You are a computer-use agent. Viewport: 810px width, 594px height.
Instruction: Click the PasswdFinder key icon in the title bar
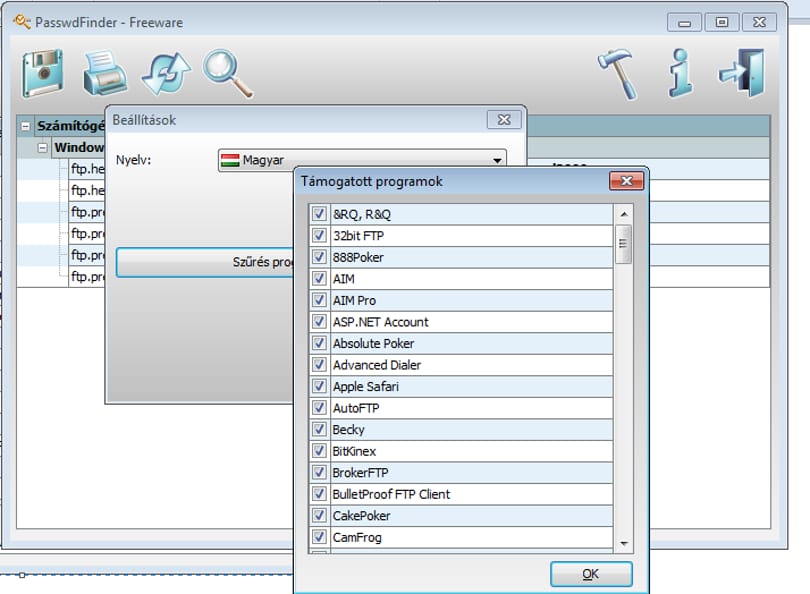point(22,22)
